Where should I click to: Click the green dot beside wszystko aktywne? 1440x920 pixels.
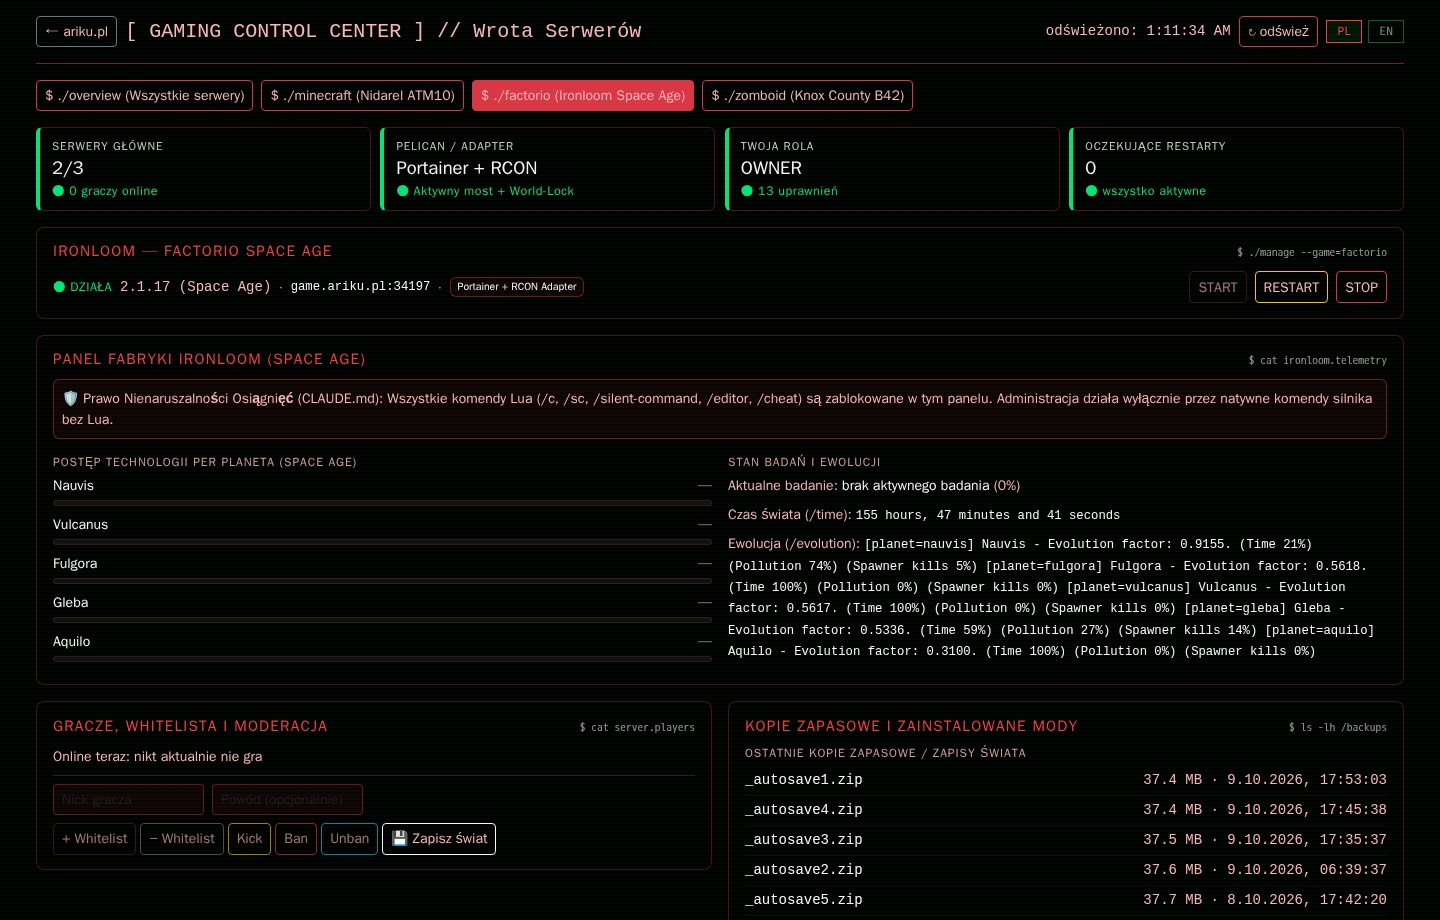1092,191
